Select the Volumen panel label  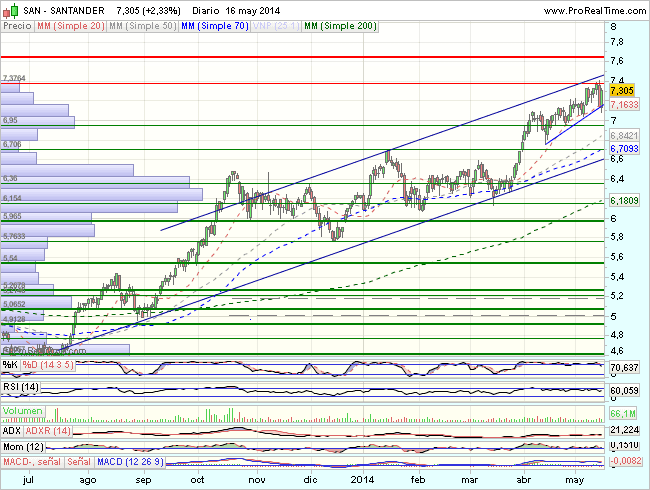pyautogui.click(x=24, y=411)
